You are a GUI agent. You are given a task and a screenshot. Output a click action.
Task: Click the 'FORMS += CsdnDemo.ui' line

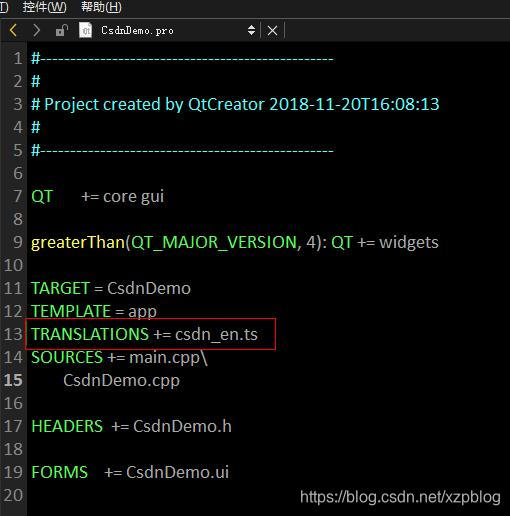[x=130, y=472]
